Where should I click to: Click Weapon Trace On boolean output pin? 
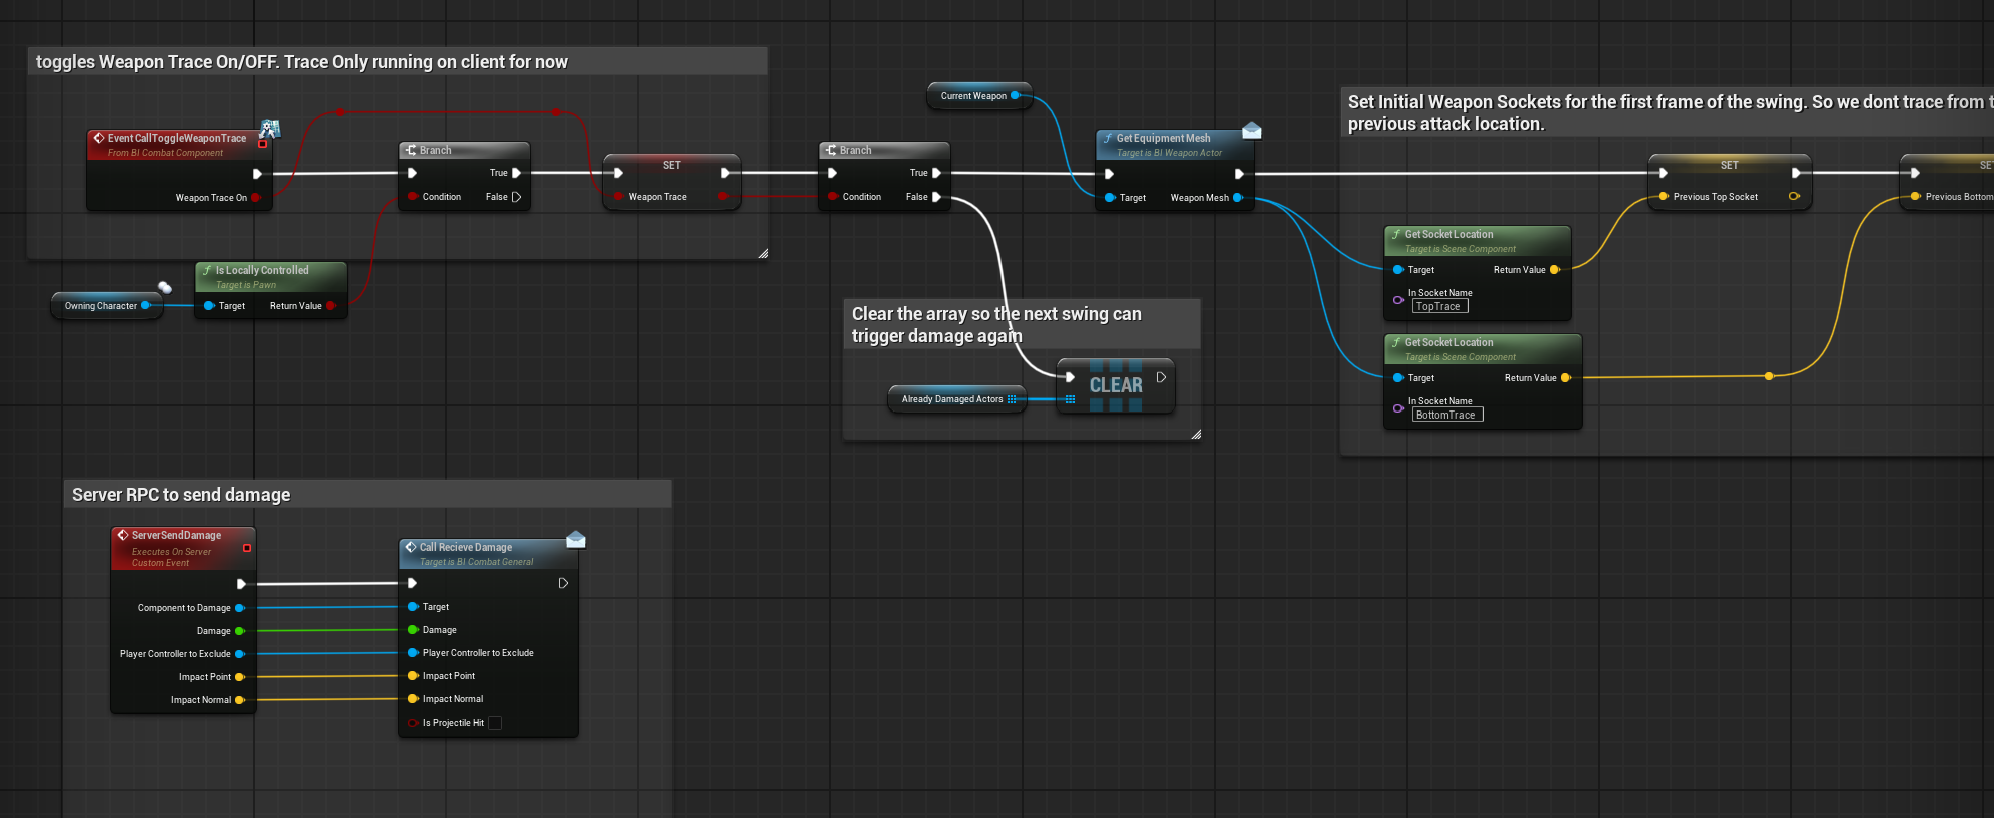tap(256, 198)
